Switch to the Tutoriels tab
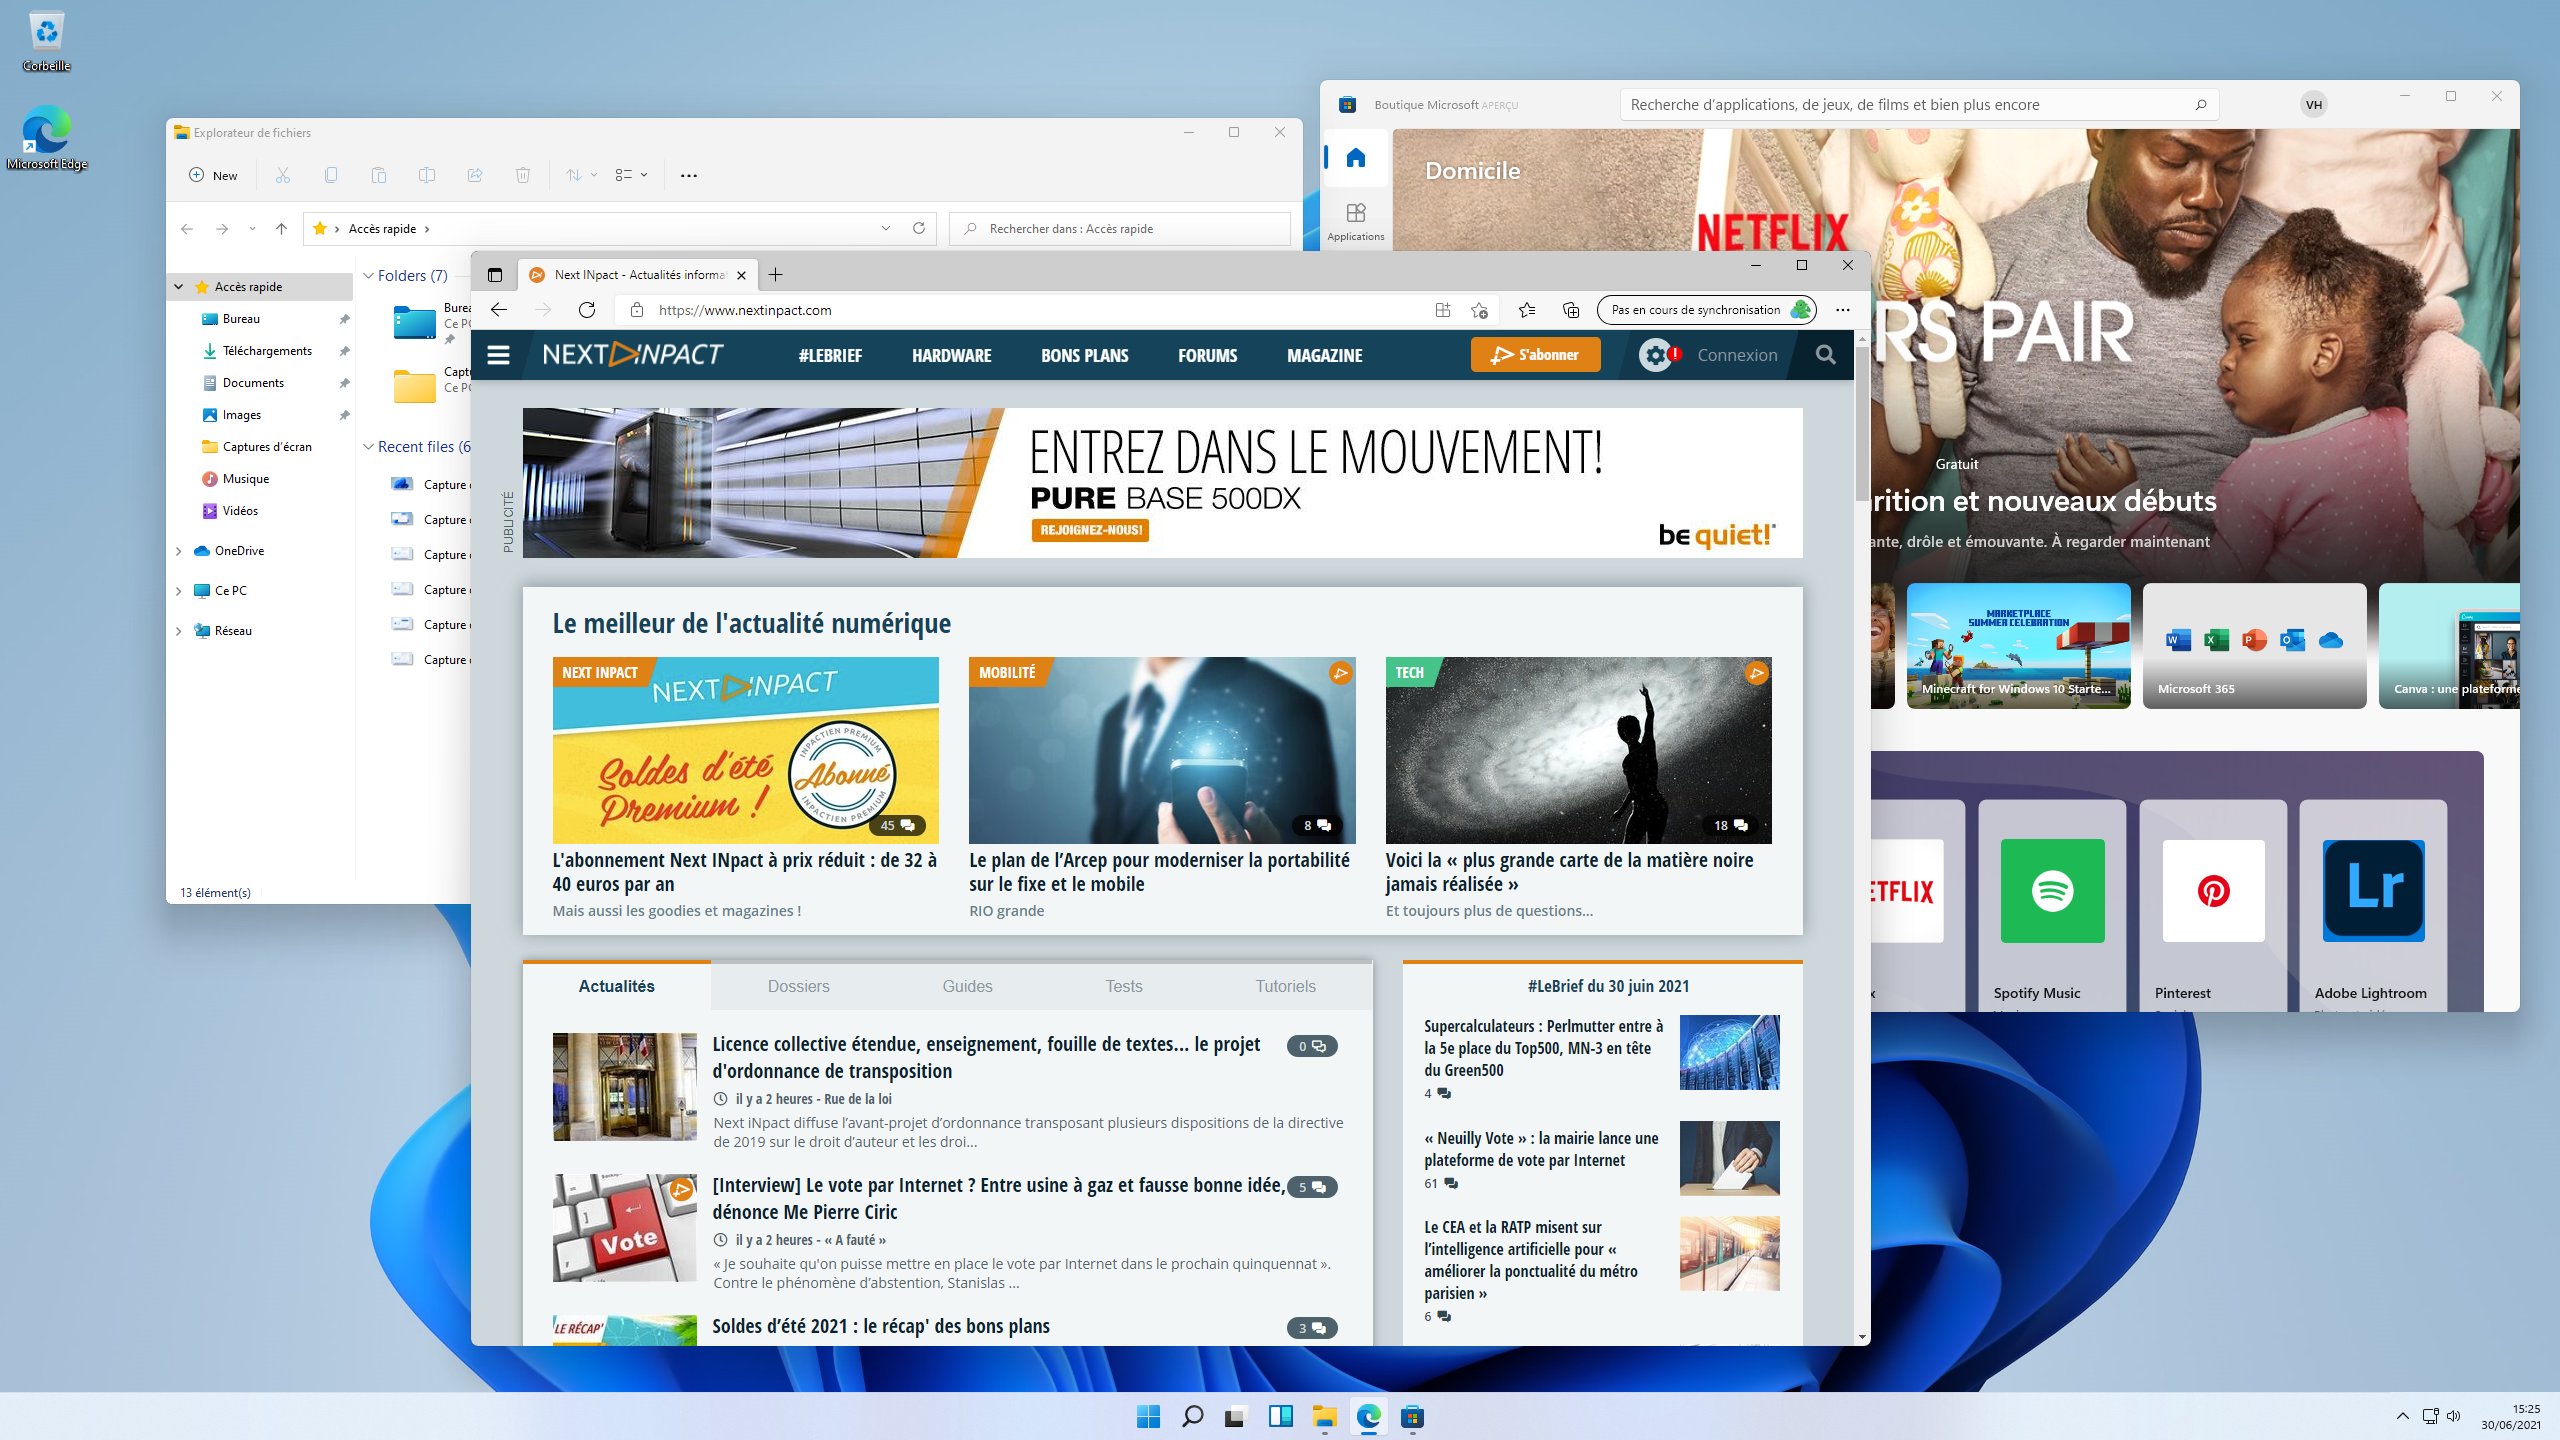Viewport: 2560px width, 1440px height. coord(1285,986)
